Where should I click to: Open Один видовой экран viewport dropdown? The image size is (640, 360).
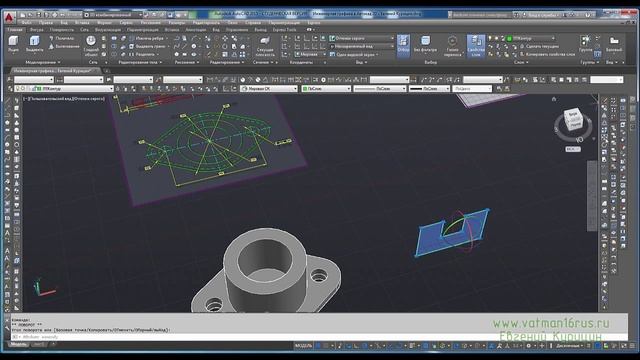[x=354, y=54]
